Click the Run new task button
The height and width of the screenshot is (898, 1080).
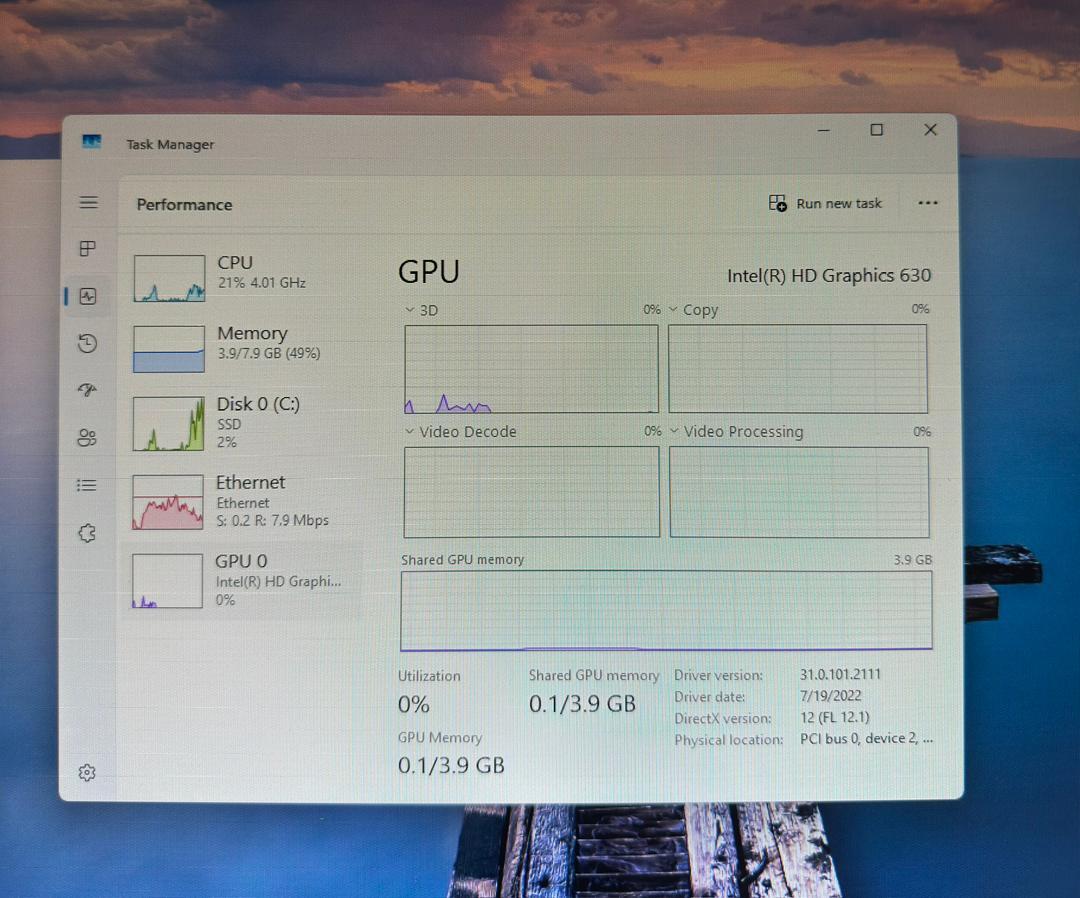pyautogui.click(x=826, y=203)
